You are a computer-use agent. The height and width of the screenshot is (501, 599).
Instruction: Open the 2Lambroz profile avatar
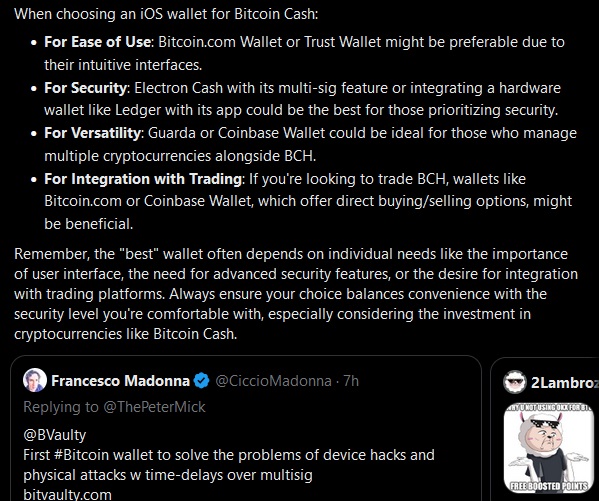tap(515, 382)
